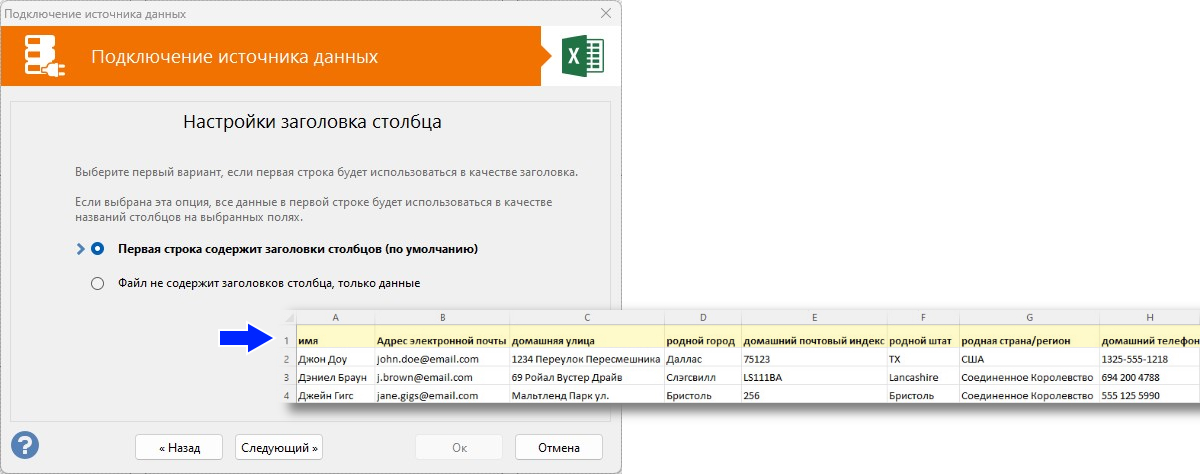This screenshot has height=474, width=1200.
Task: Click cell 'jane.gigs@email.com'
Action: coord(442,396)
